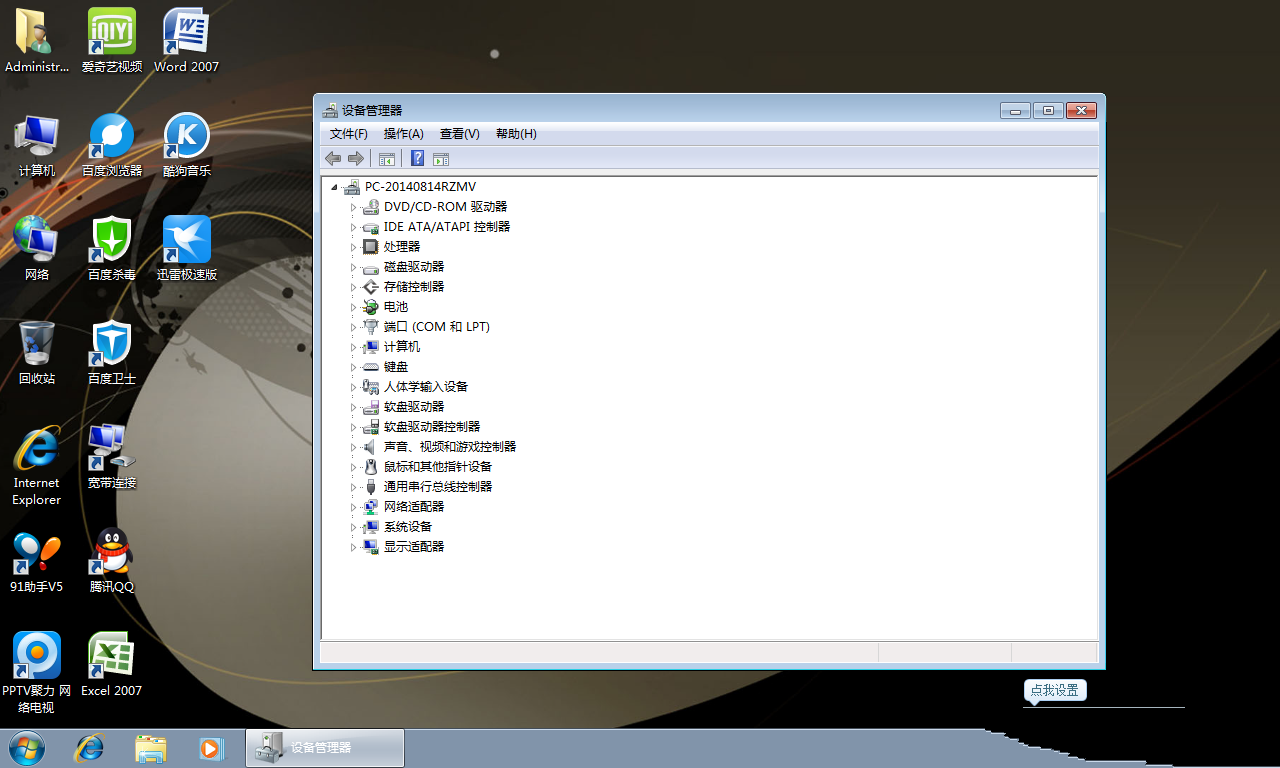Click the 点我设置 tooltip button
This screenshot has width=1280, height=768.
click(1054, 690)
